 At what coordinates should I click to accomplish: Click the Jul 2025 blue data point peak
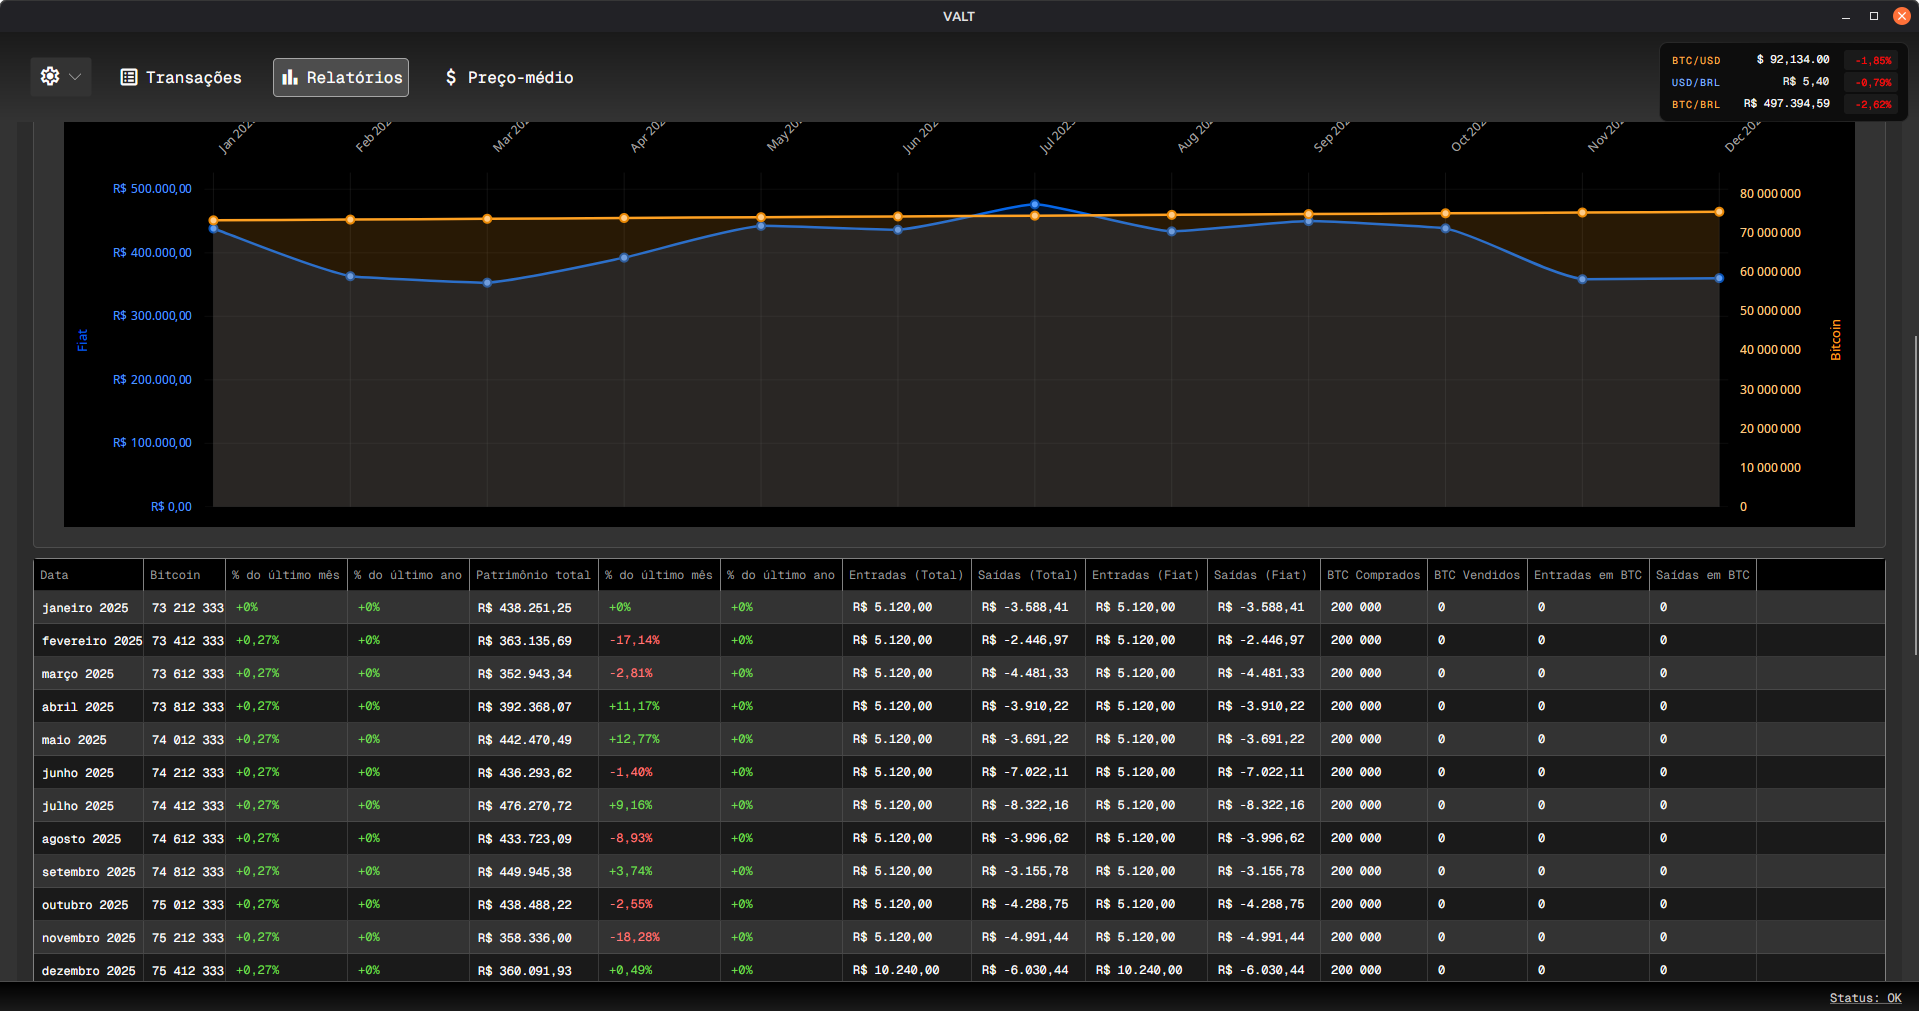tap(1035, 204)
